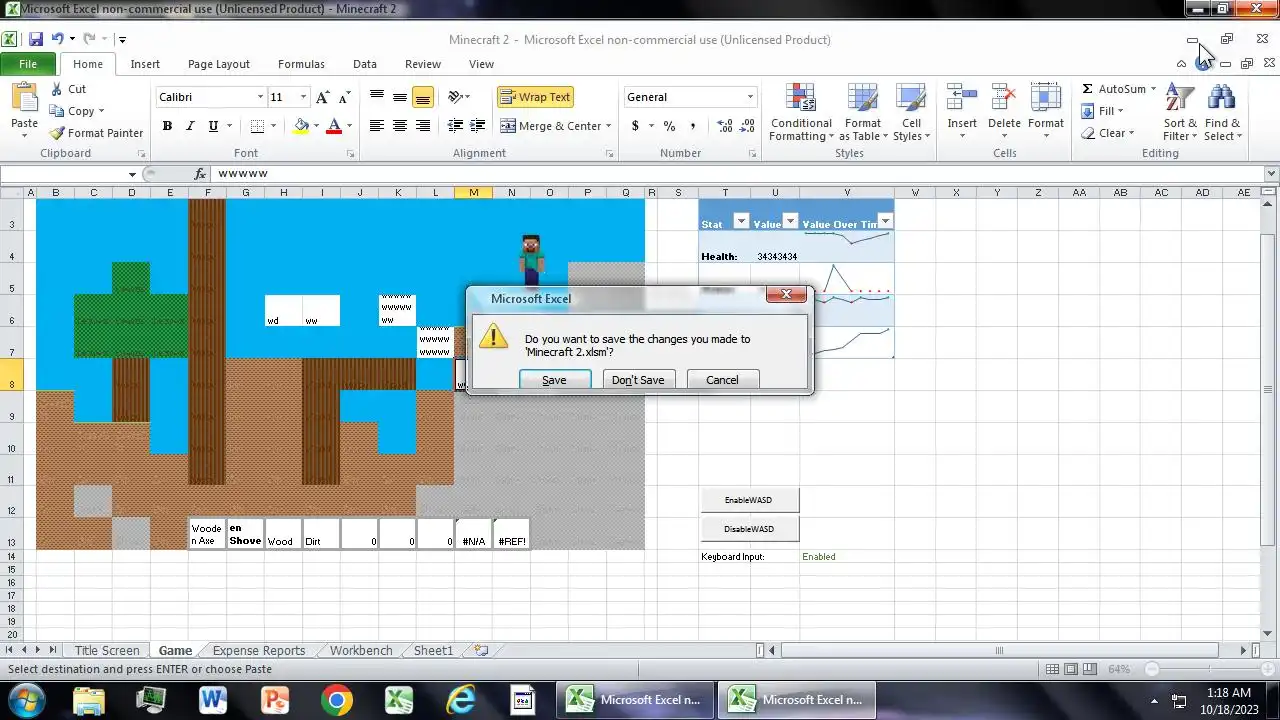Apply center text alignment
Viewport: 1280px width, 720px height.
[x=400, y=126]
